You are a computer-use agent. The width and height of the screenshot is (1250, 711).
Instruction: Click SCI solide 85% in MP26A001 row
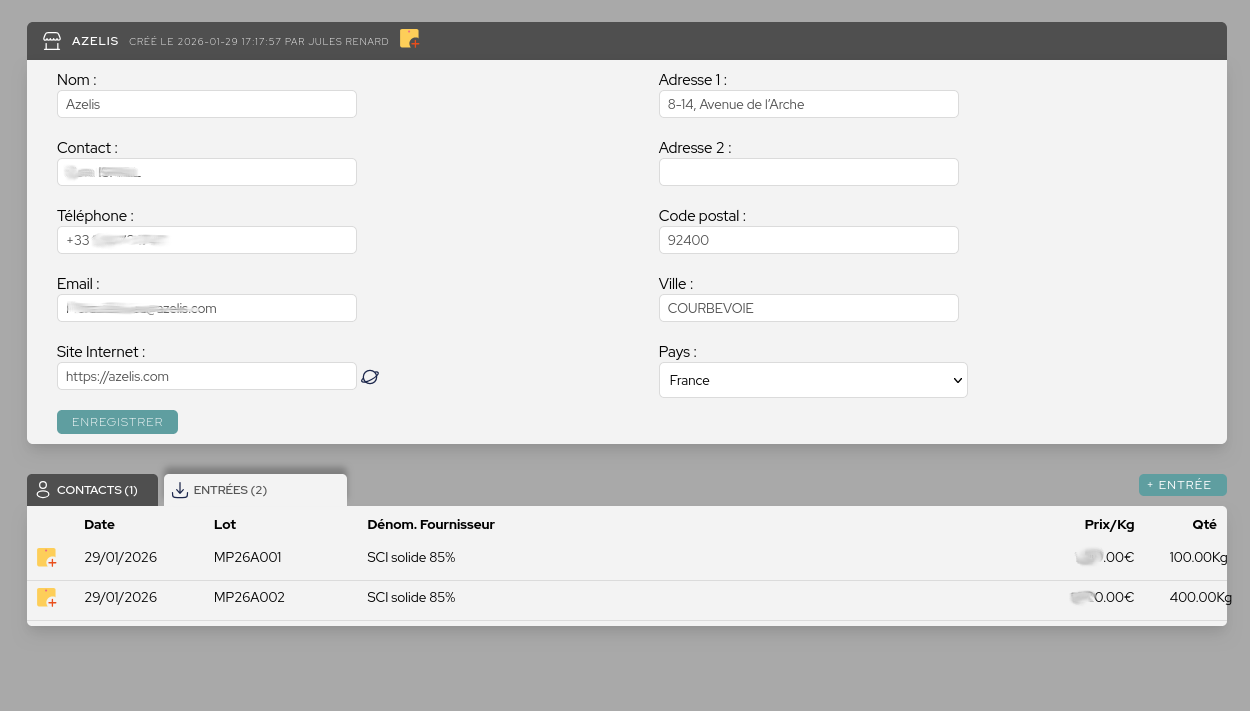[x=411, y=557]
